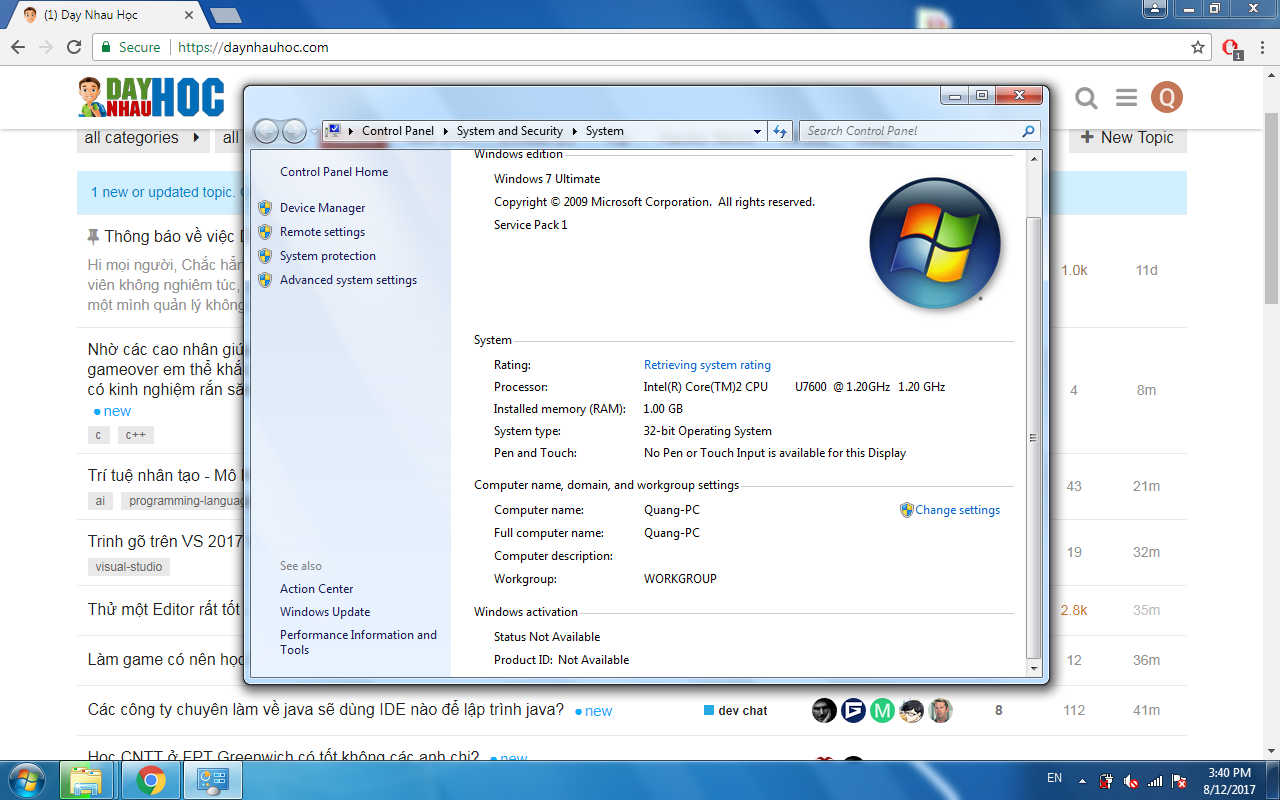Click System breadcrumb segment

605,131
